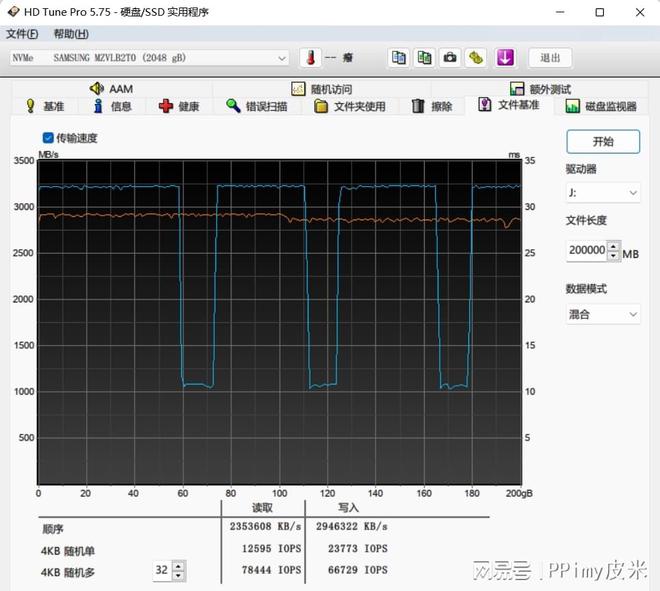Switch to the 擦除 tab
The image size is (660, 591).
(x=432, y=106)
